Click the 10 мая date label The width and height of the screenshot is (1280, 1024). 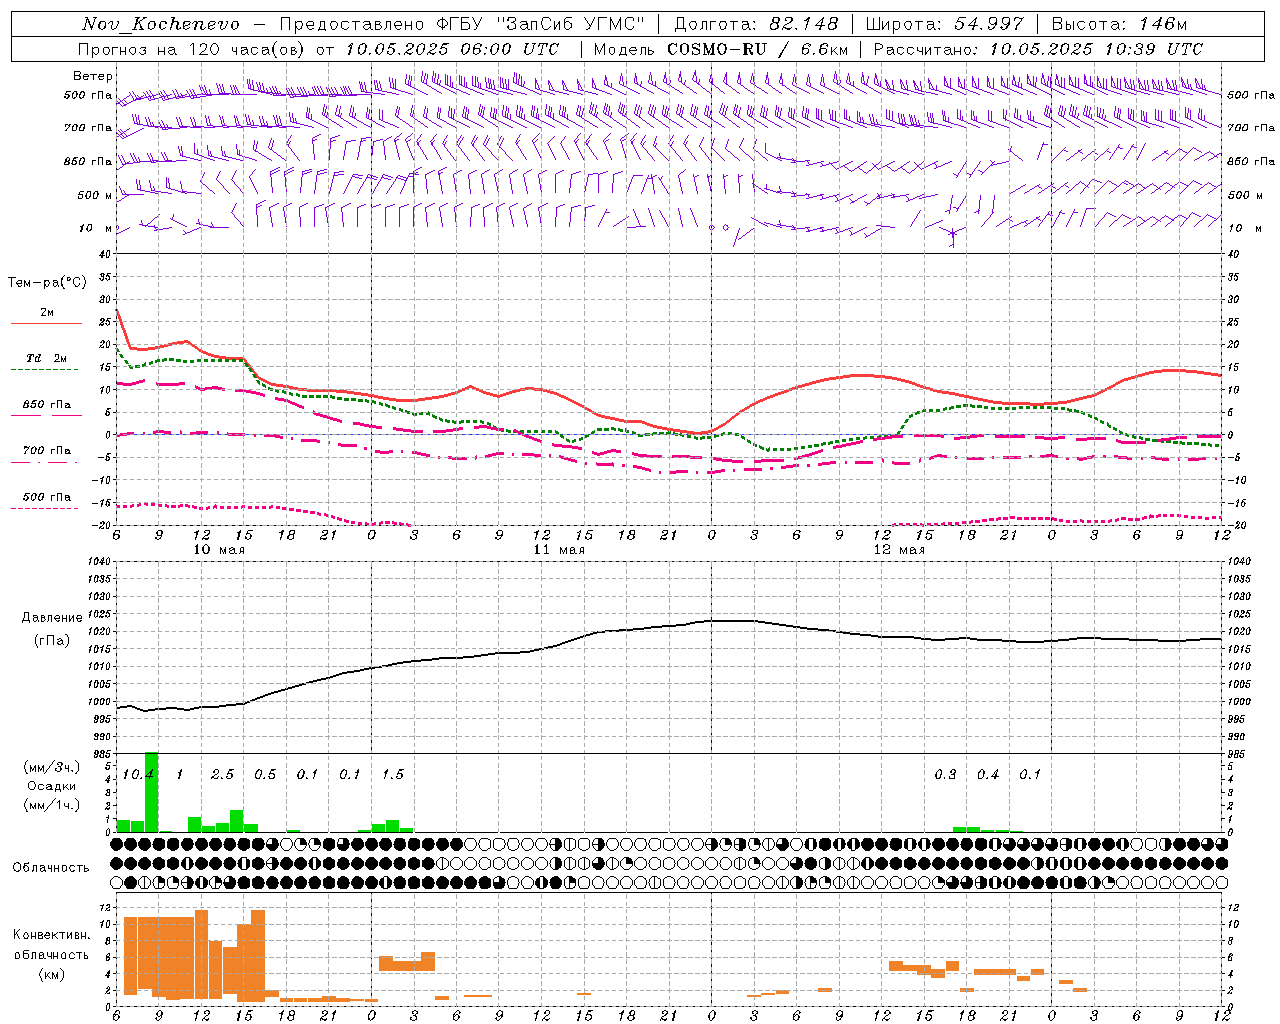(x=219, y=550)
